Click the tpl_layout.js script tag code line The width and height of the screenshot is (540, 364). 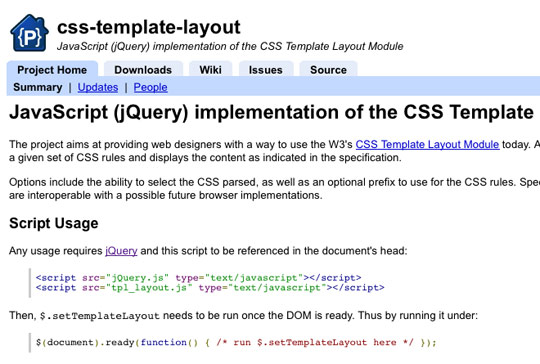pyautogui.click(x=210, y=288)
